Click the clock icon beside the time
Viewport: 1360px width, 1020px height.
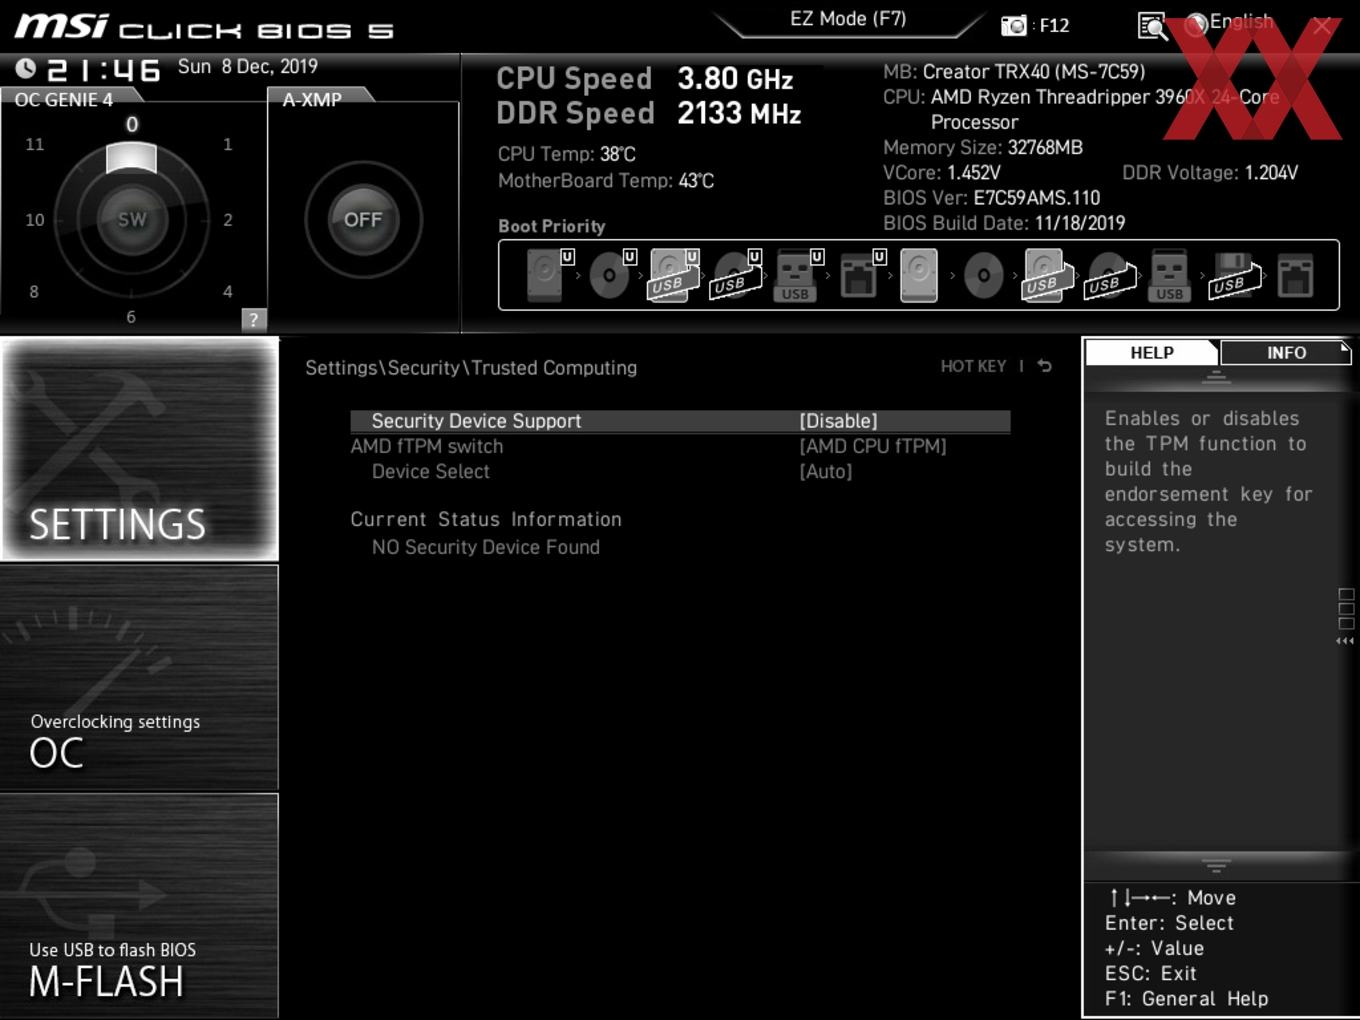[26, 68]
